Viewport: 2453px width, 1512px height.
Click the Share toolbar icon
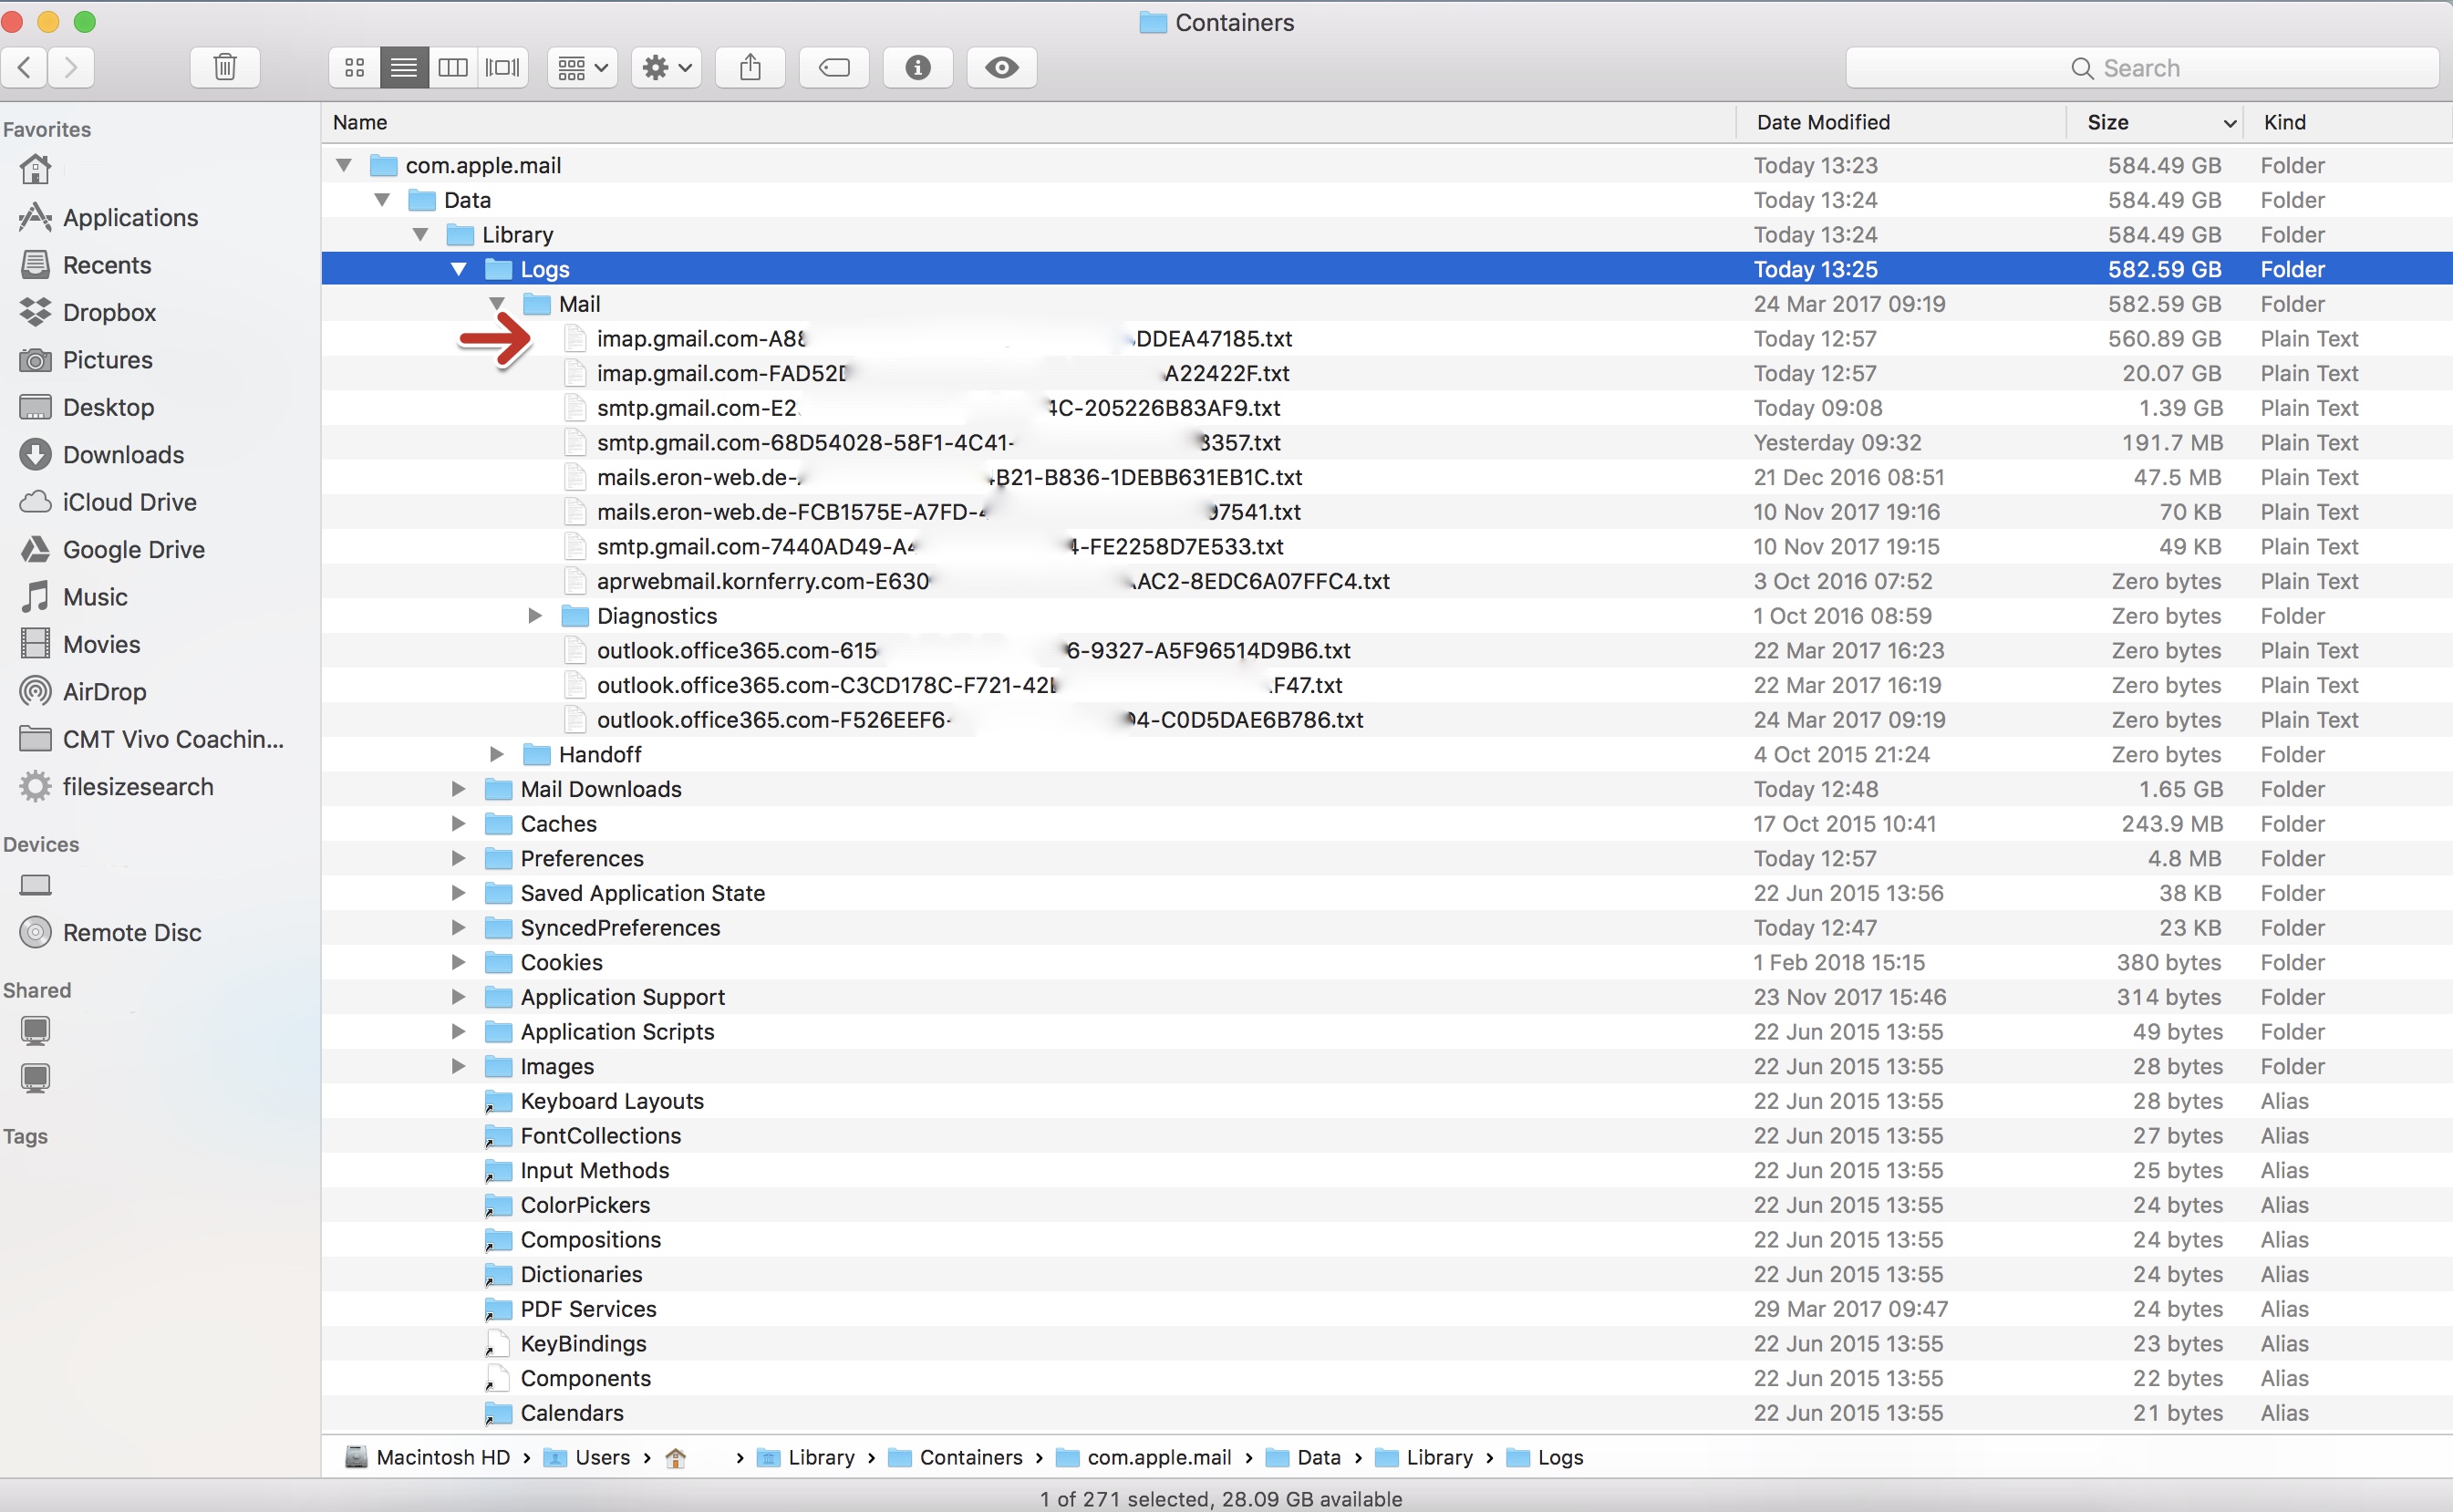tap(750, 67)
